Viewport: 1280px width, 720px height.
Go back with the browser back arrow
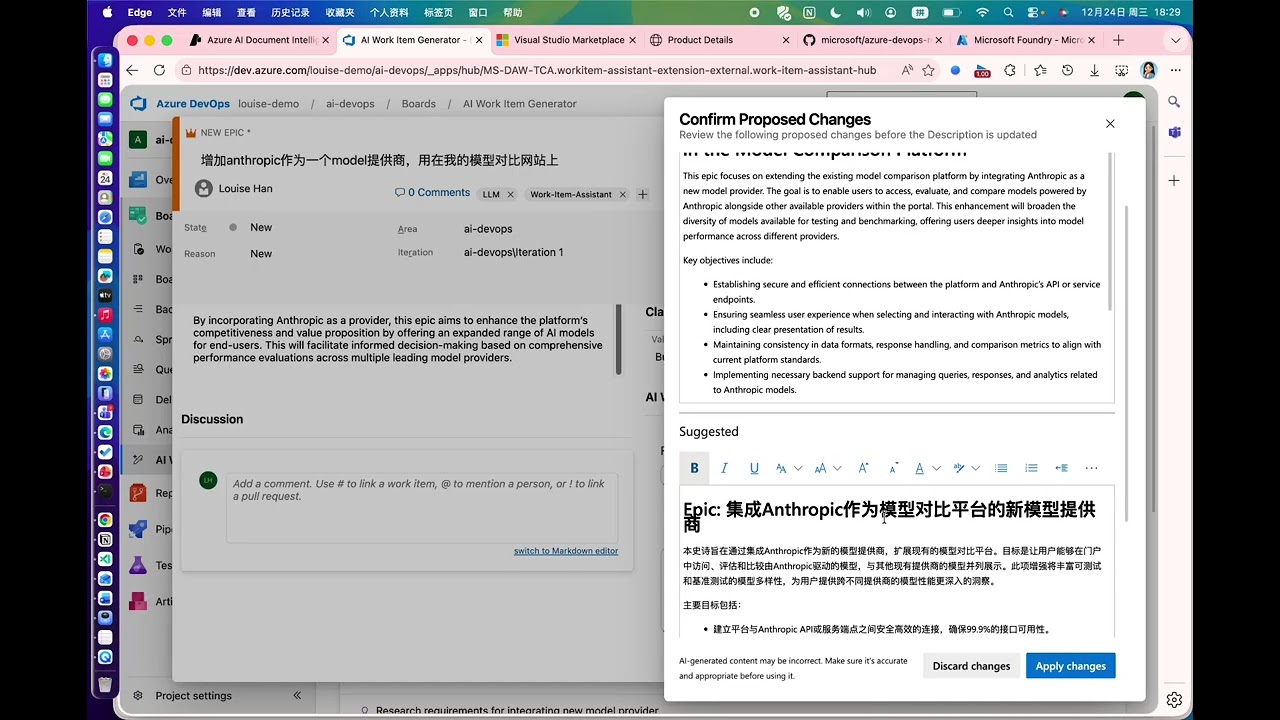(132, 70)
